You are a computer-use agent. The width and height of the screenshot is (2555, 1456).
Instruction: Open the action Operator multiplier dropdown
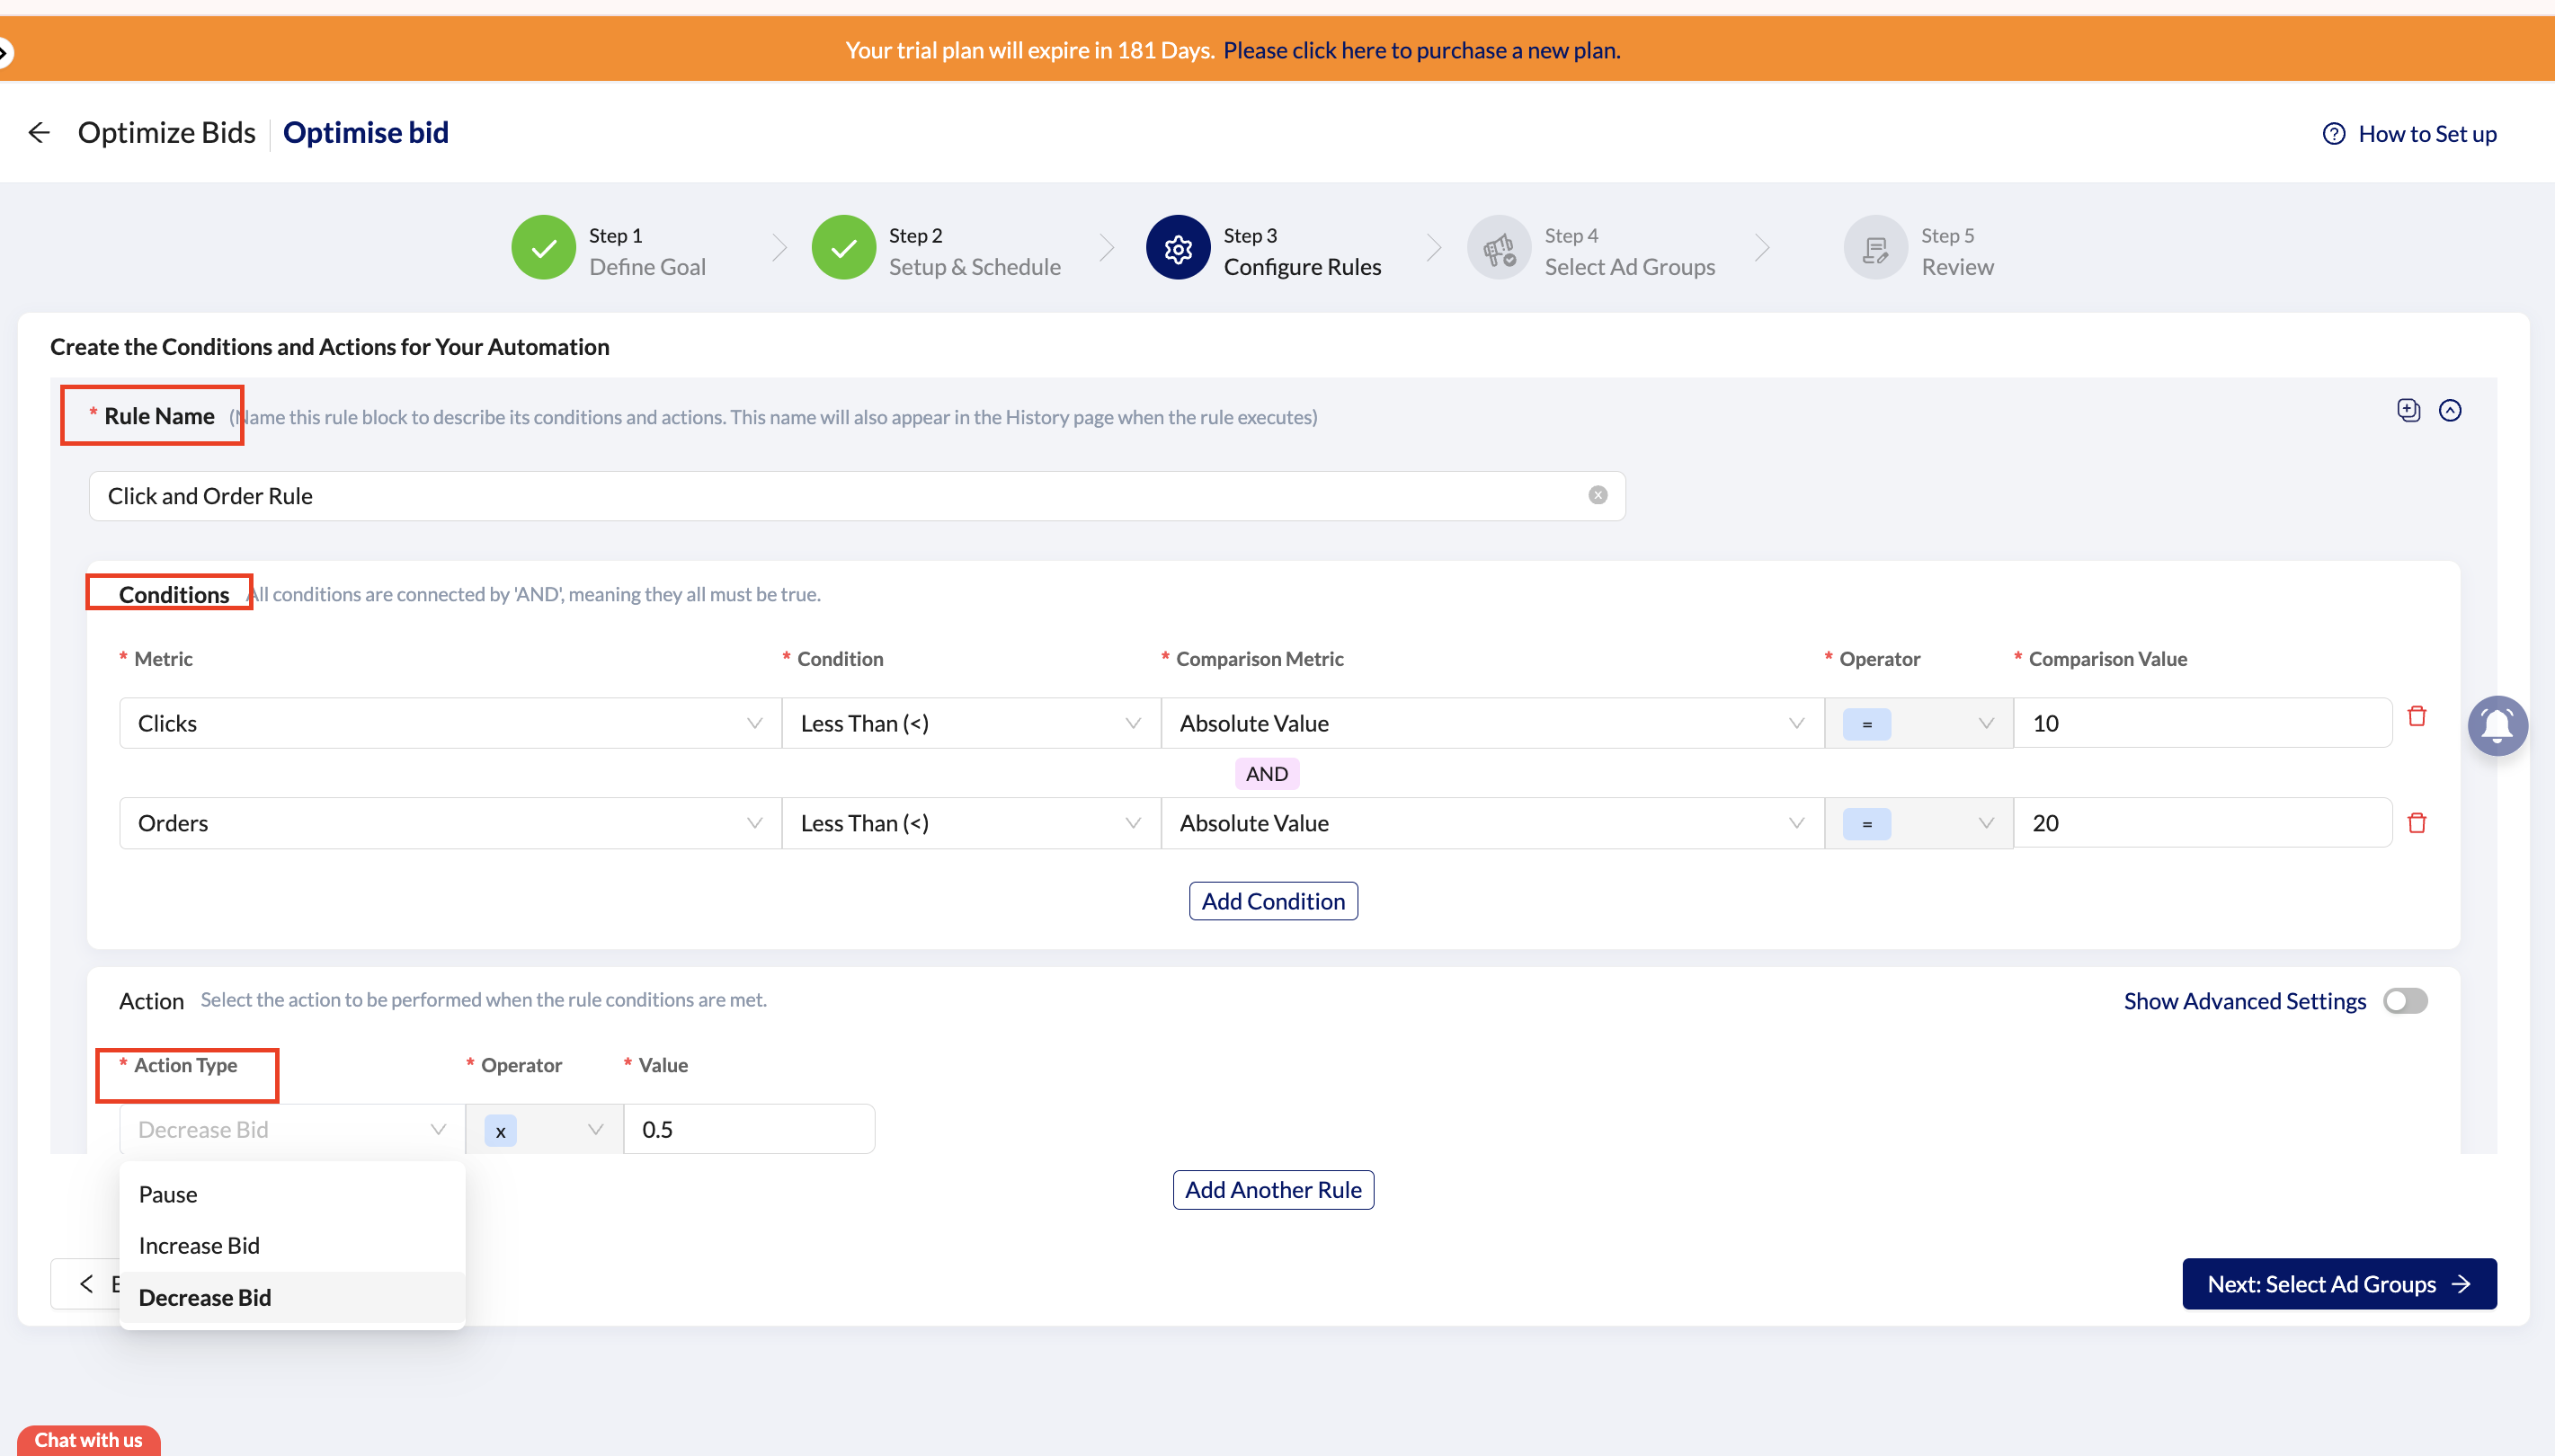(x=544, y=1129)
